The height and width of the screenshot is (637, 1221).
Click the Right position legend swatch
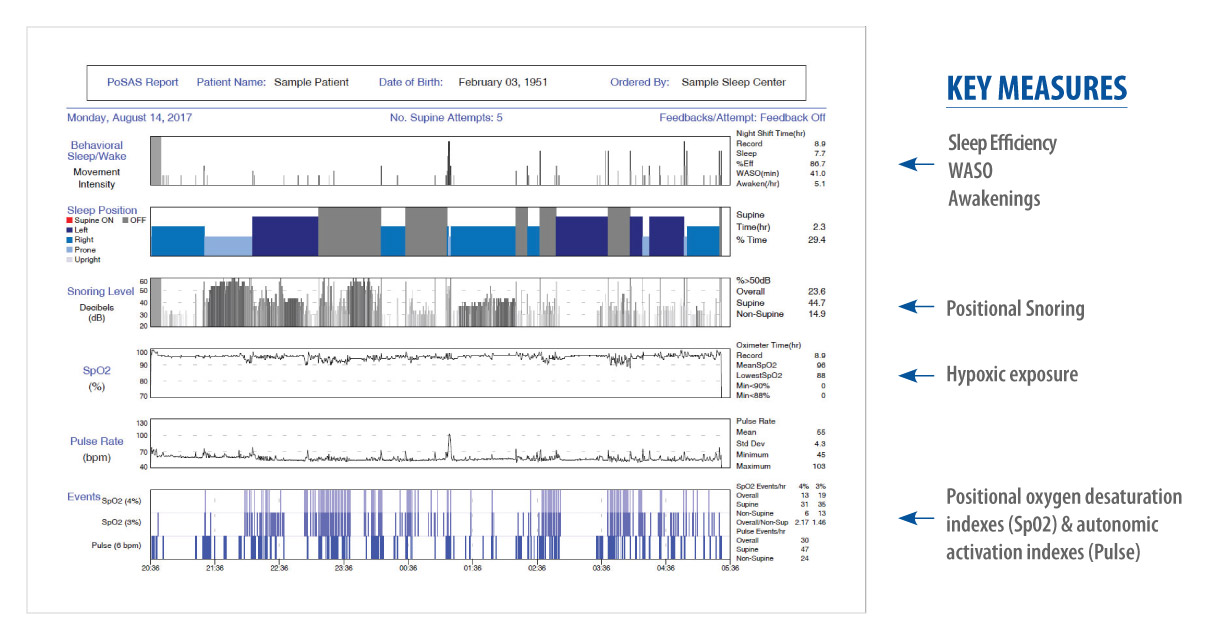tap(71, 240)
